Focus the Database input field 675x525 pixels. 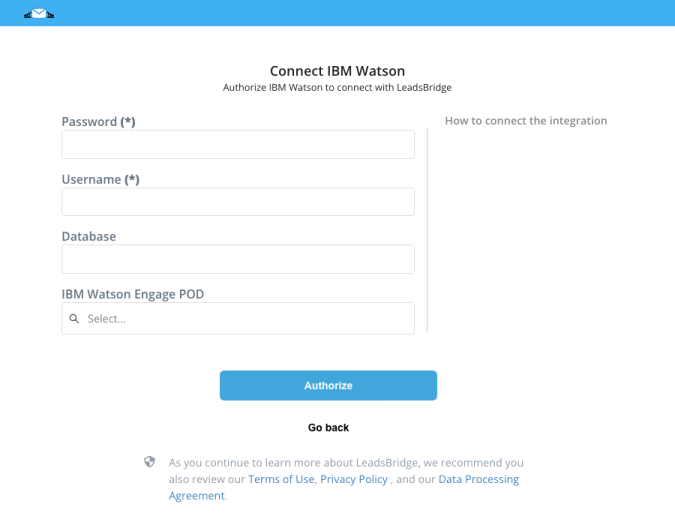tap(238, 259)
